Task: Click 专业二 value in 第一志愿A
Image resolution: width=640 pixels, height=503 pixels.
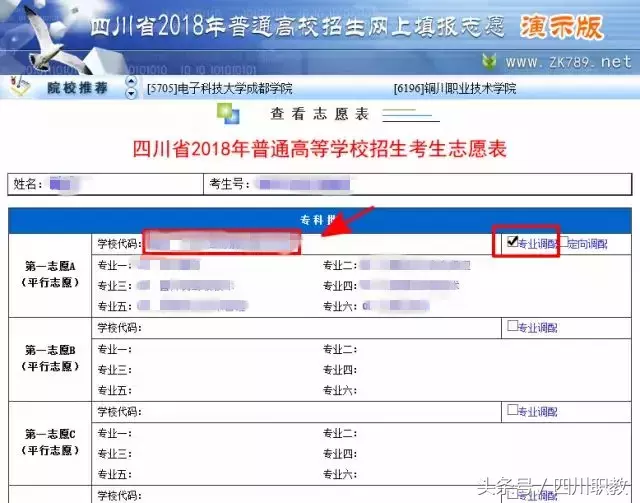Action: 414,265
